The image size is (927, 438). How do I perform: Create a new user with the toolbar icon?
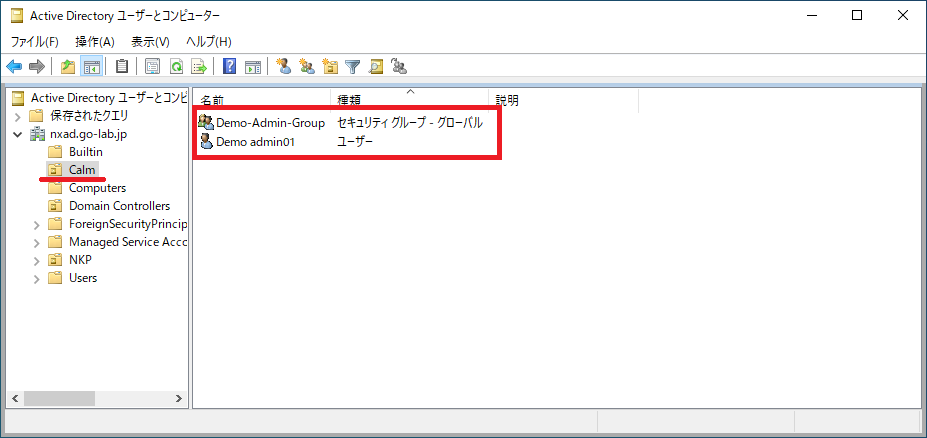(284, 67)
